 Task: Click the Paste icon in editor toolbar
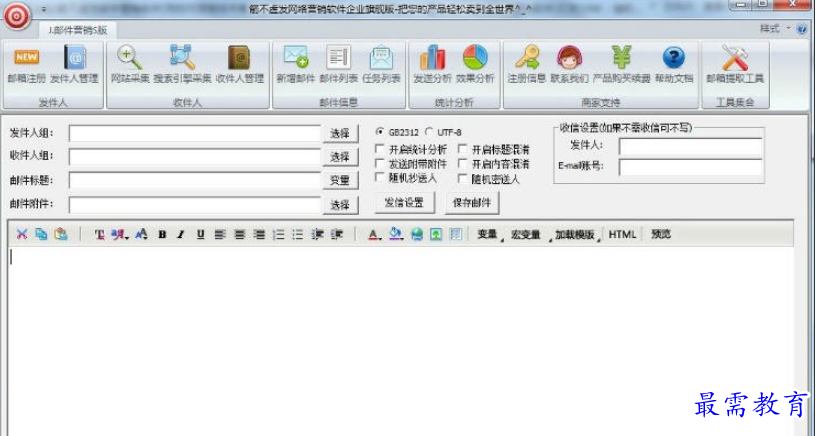(61, 234)
